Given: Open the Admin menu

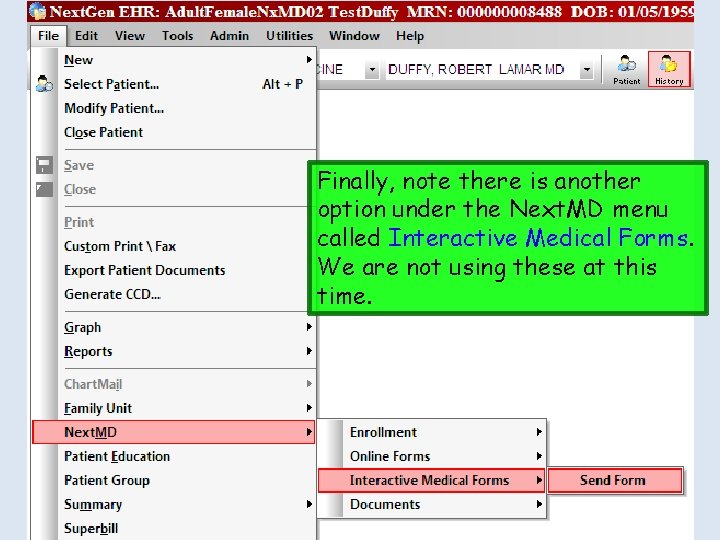Looking at the screenshot, I should (x=229, y=36).
